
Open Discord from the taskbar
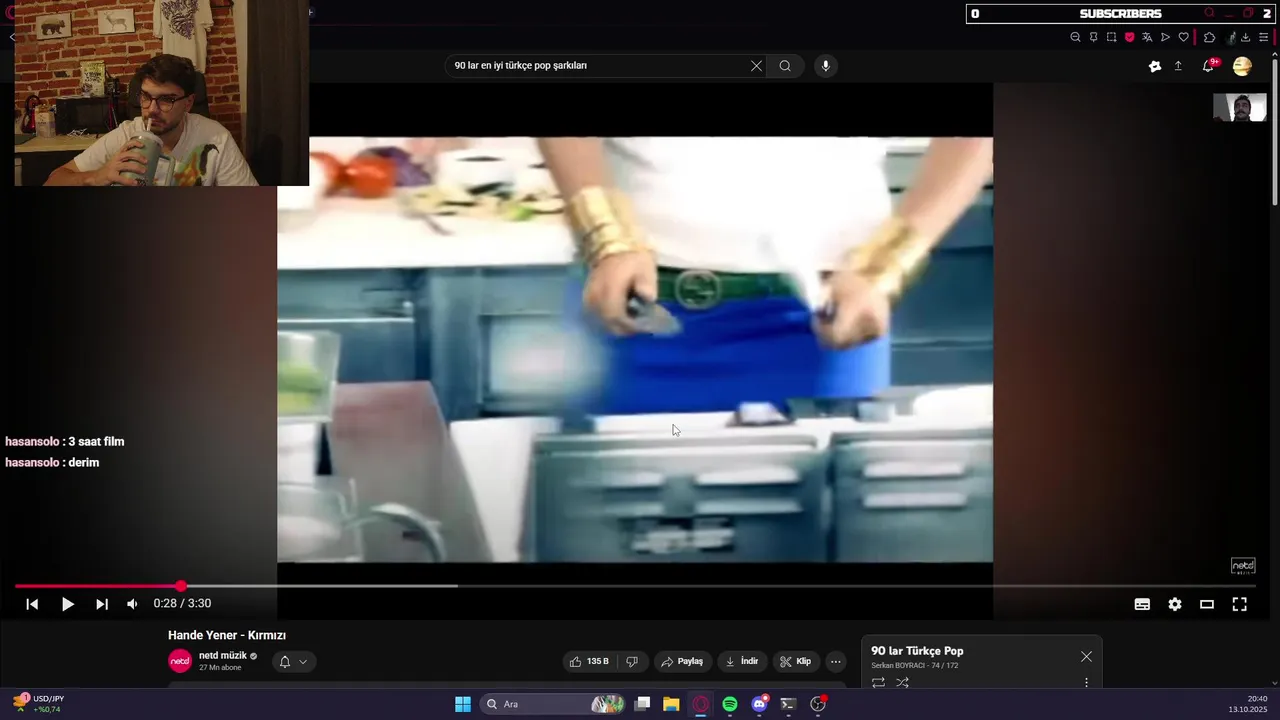pos(759,704)
